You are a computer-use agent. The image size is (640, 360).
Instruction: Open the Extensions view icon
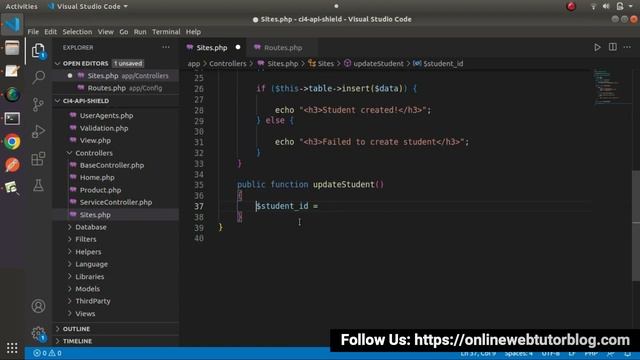pyautogui.click(x=38, y=159)
